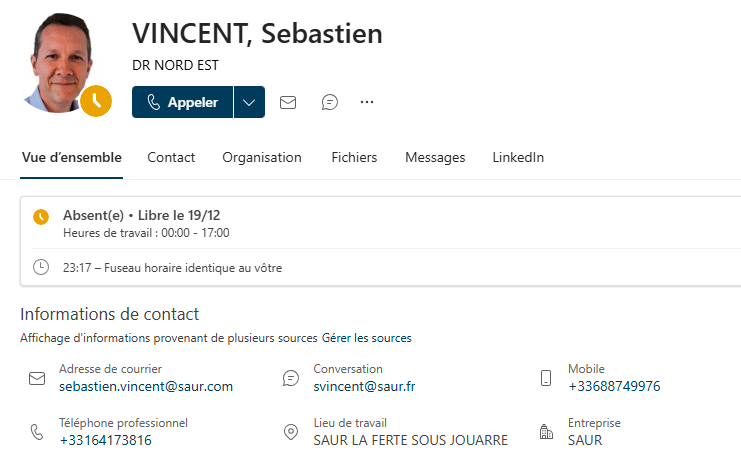Select the Vue d'ensemble tab
741x466 pixels.
click(x=72, y=157)
